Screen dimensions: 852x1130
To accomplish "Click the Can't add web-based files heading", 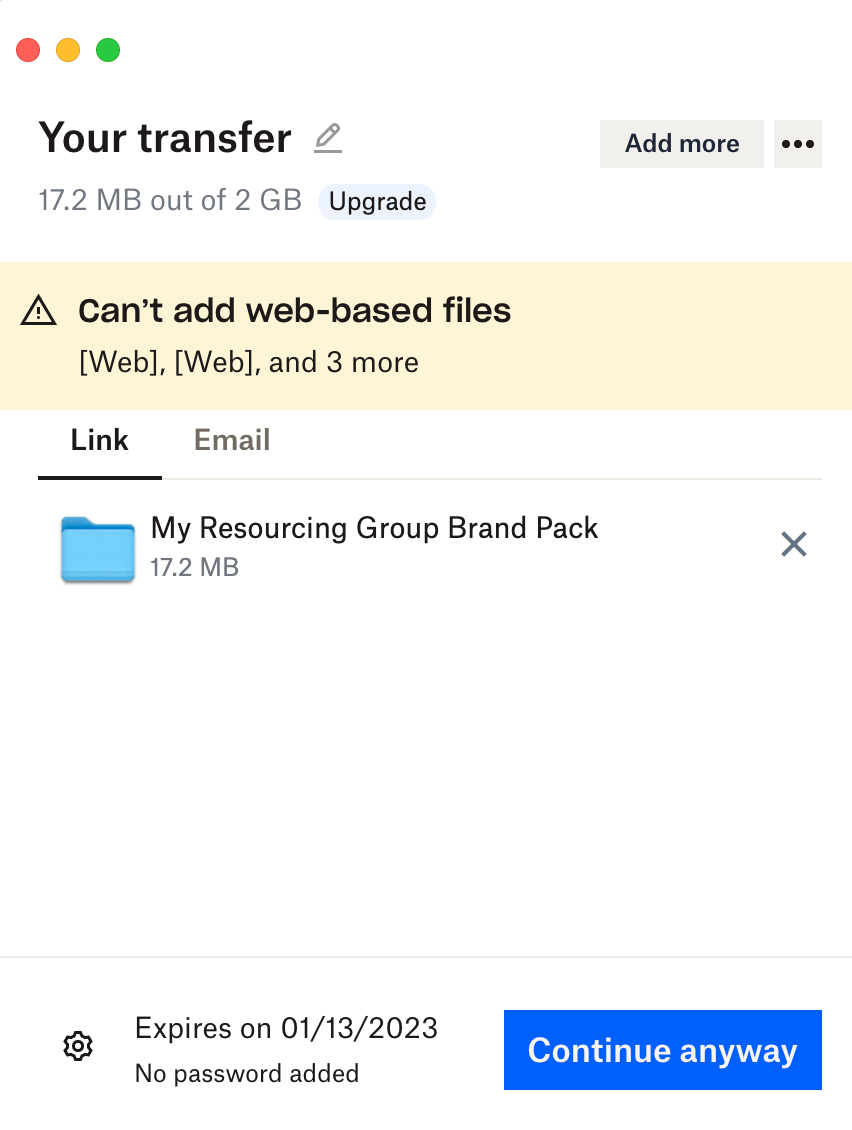I will click(294, 311).
